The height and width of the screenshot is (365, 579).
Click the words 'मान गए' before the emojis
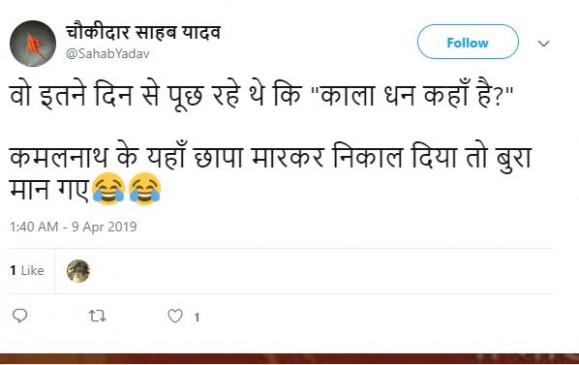49,190
